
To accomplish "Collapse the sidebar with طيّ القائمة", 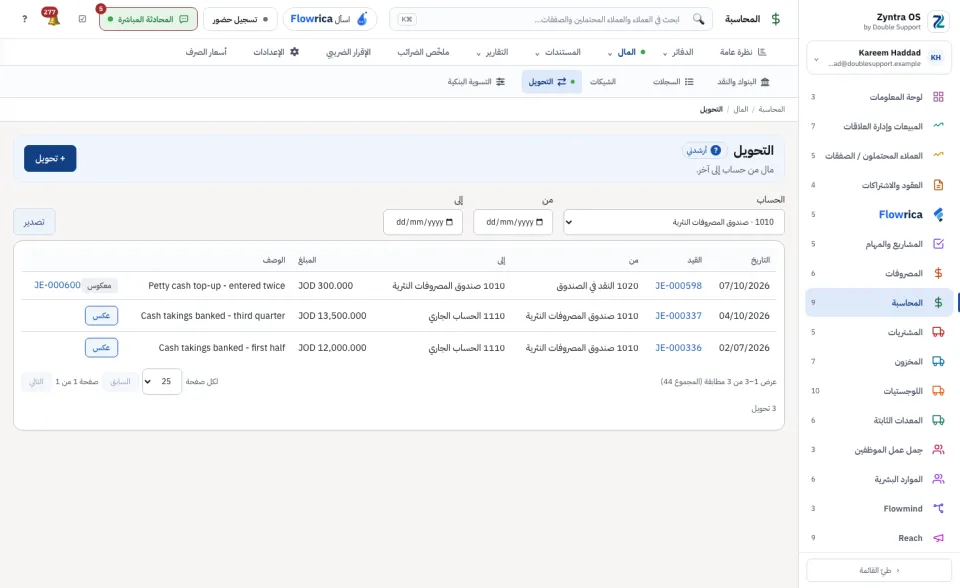I will tap(879, 570).
